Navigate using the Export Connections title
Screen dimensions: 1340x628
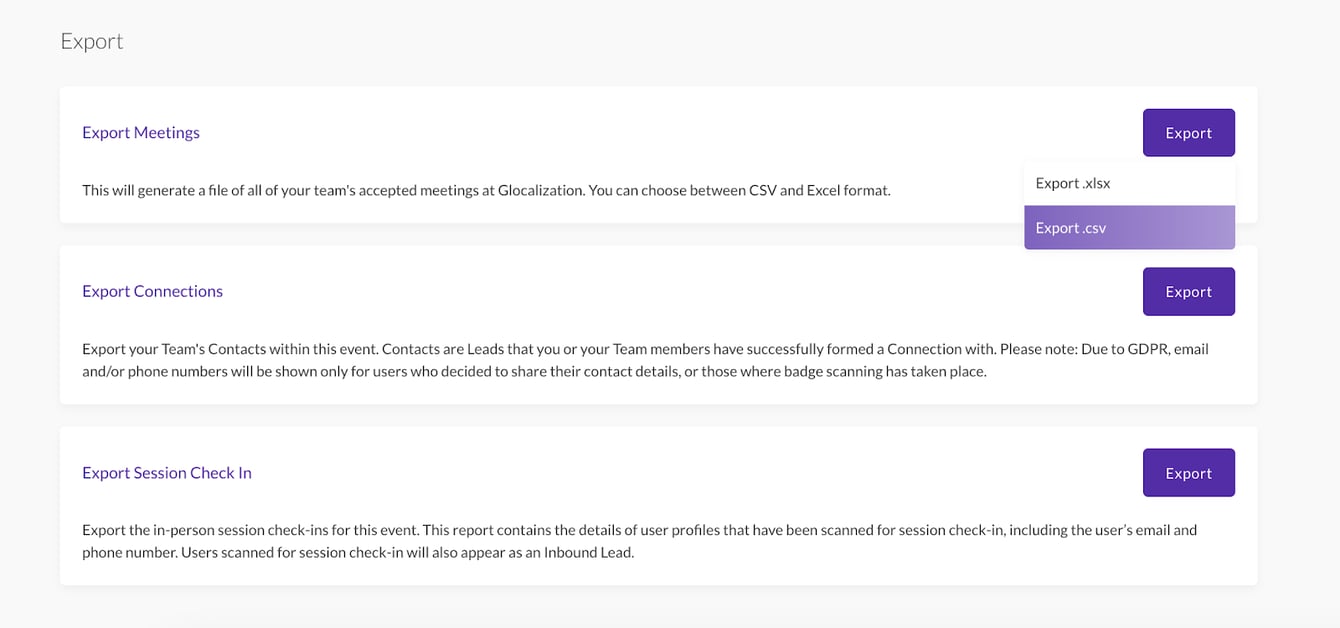(152, 291)
